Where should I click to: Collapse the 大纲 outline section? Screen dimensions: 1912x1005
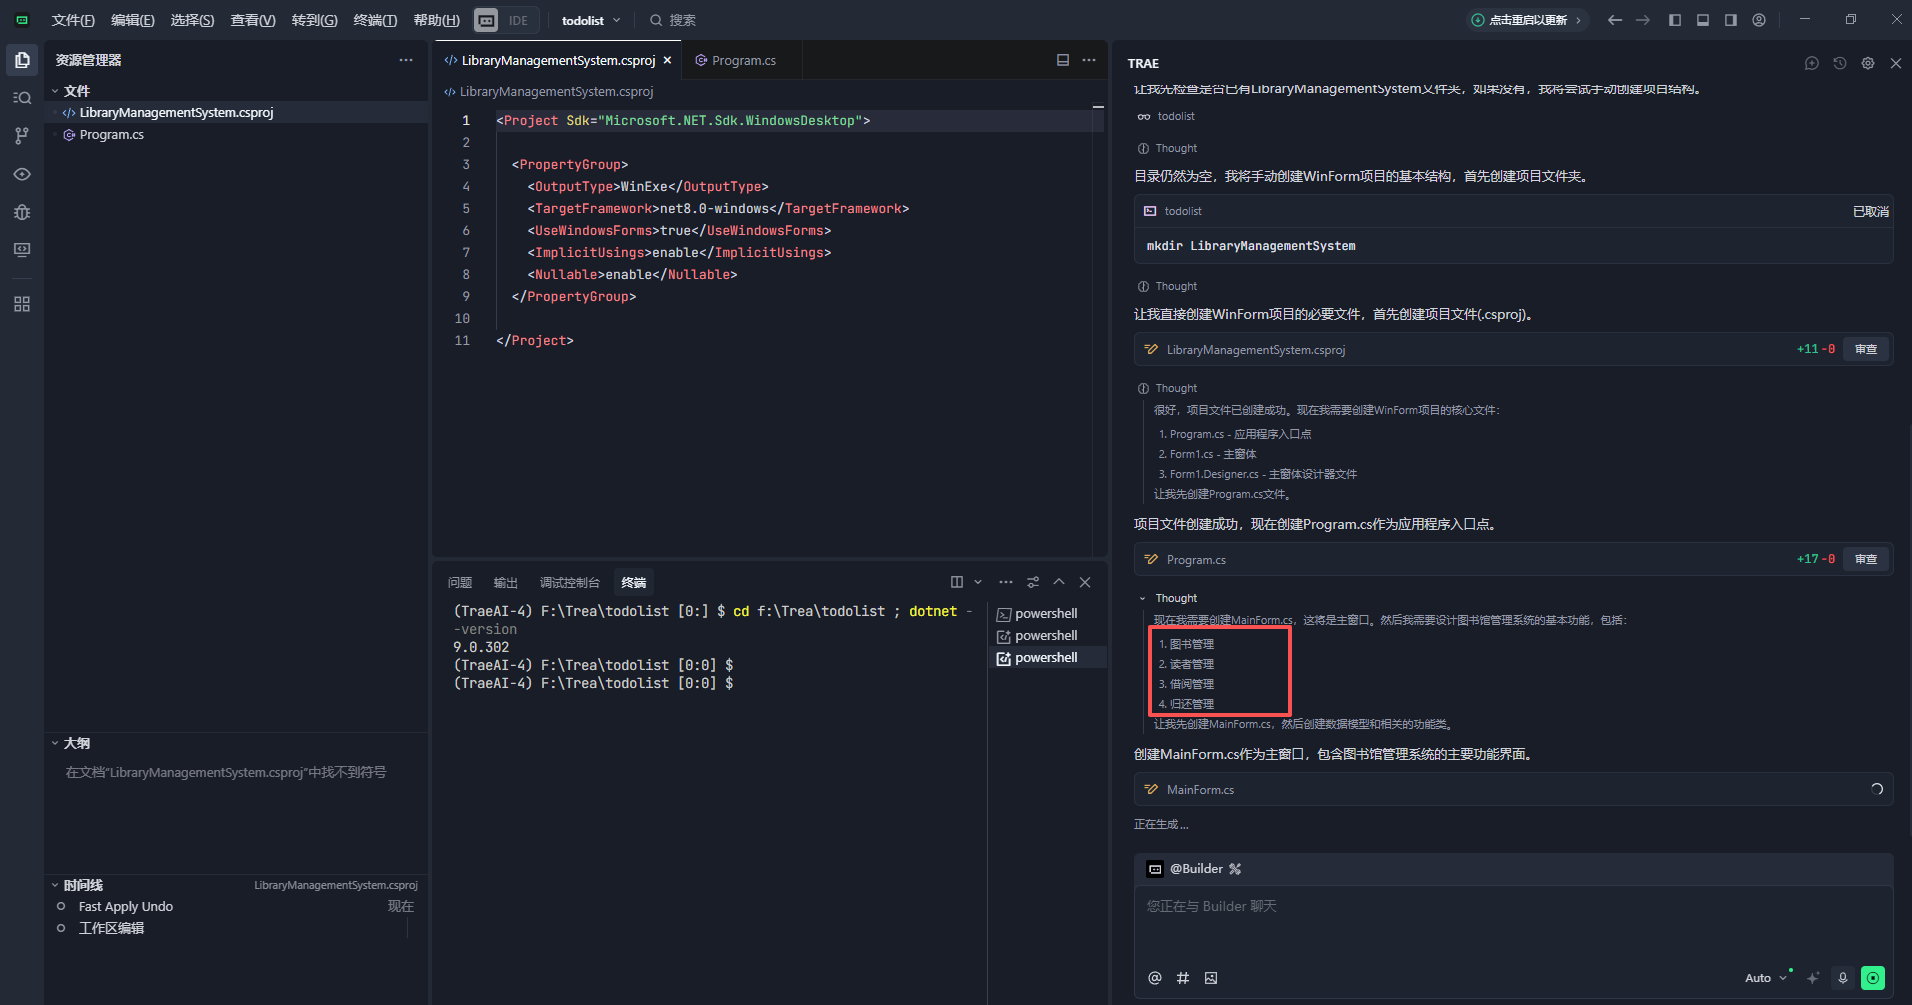(76, 743)
